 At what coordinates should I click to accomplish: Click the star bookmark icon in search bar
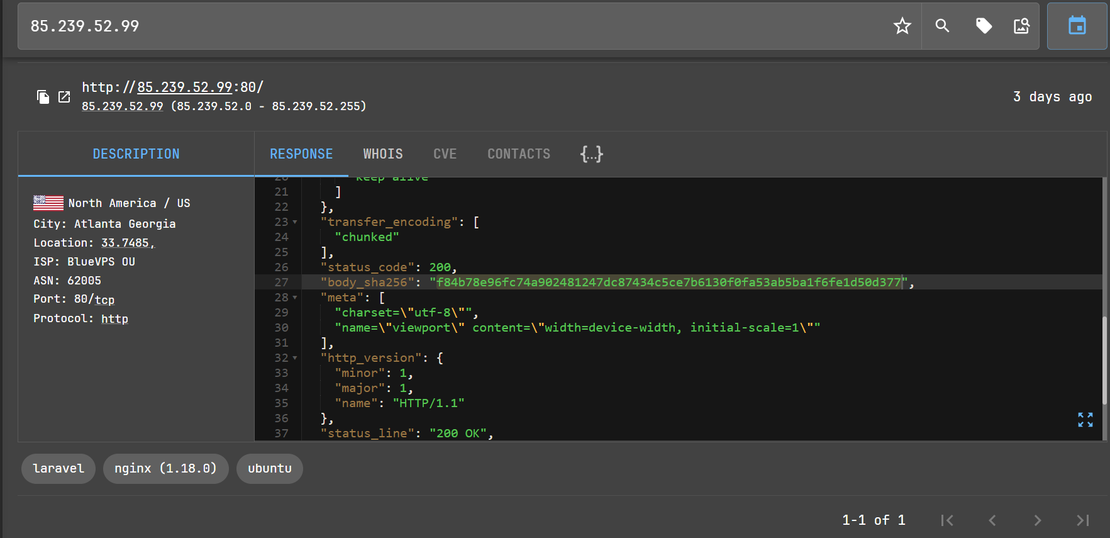point(902,26)
